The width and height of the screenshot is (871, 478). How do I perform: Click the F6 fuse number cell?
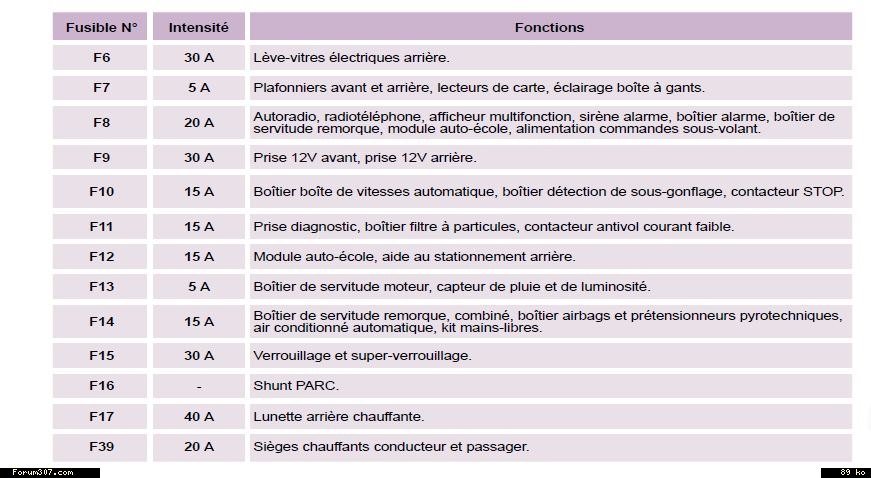coord(101,58)
